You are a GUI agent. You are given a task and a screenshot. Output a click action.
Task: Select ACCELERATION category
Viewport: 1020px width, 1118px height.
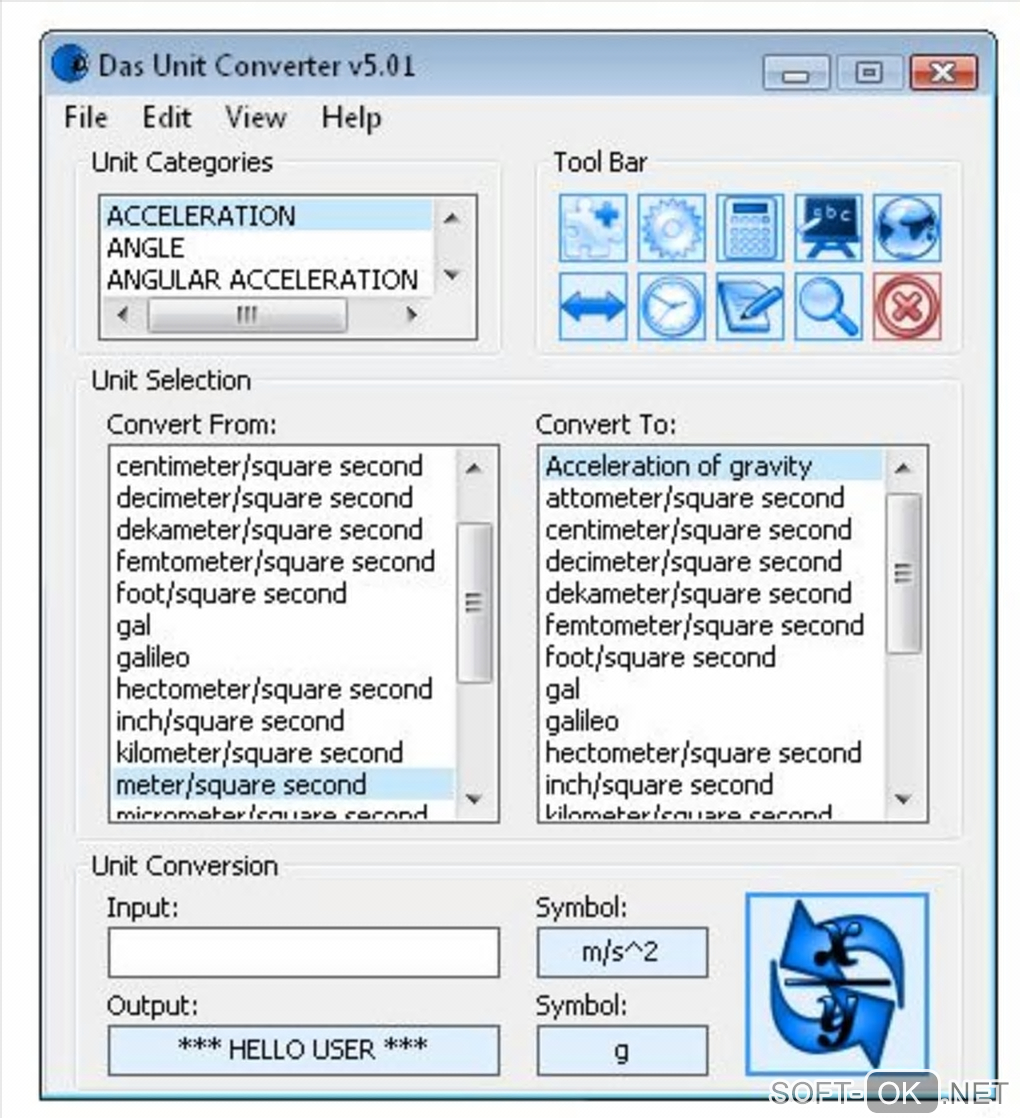268,215
